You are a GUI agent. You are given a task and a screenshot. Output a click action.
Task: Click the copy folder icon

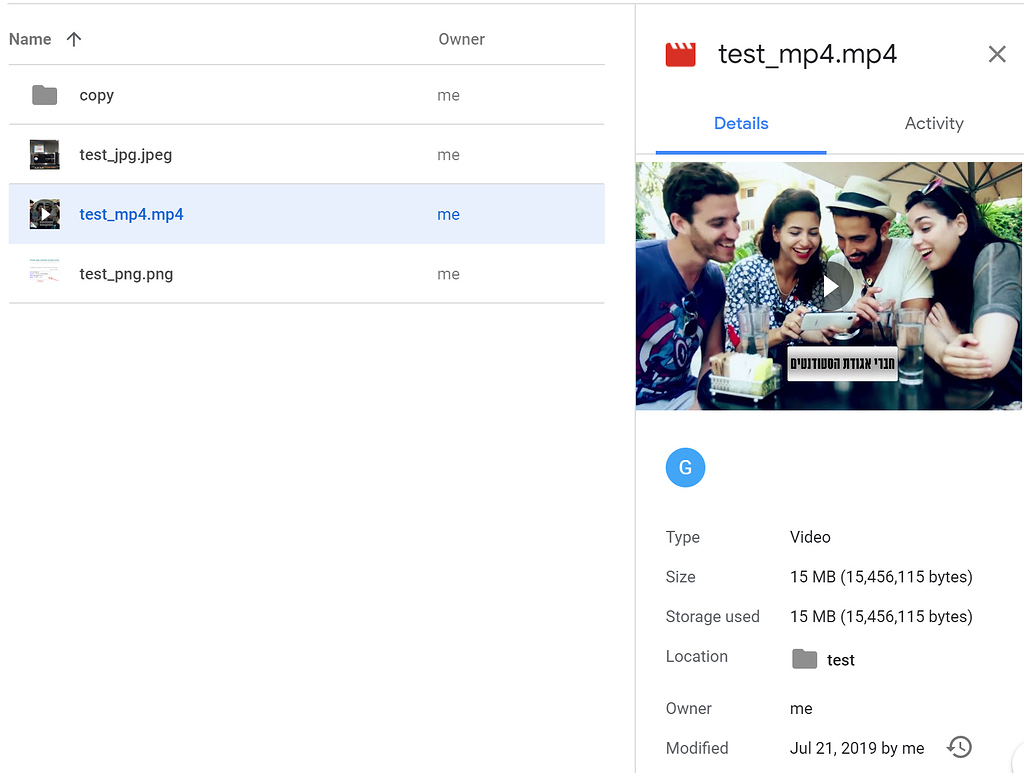(x=44, y=95)
